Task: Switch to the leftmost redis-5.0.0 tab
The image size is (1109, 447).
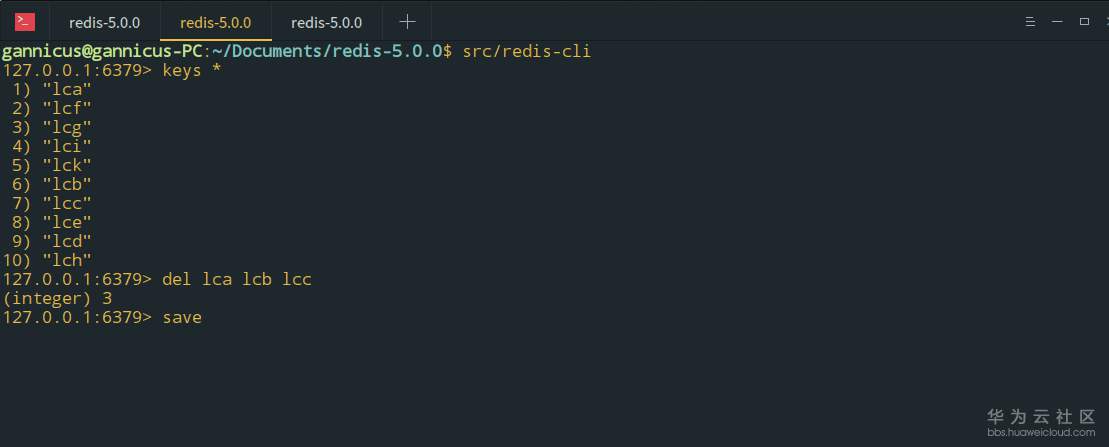Action: point(104,22)
